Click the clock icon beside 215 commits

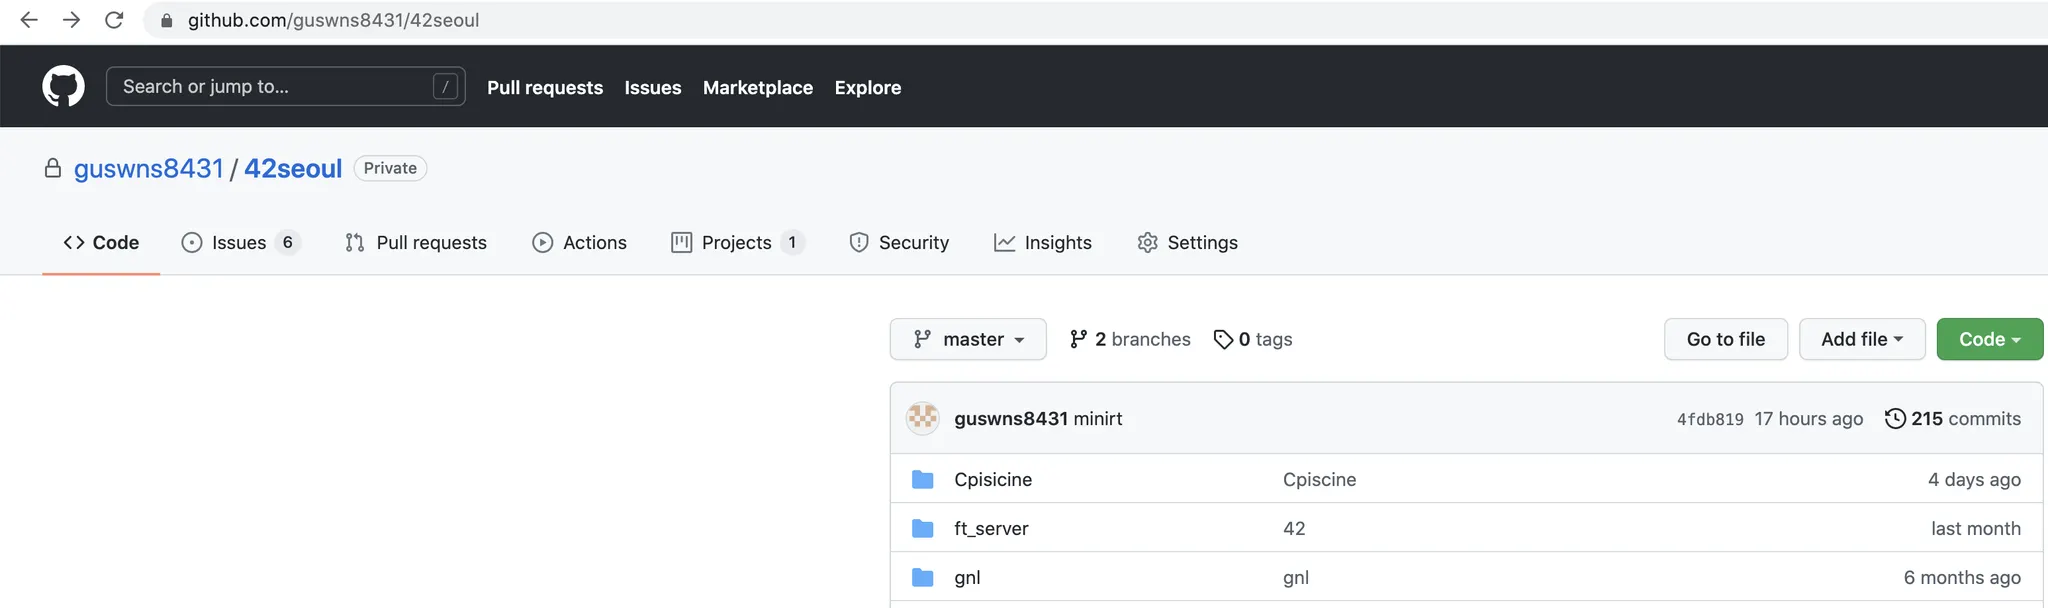pyautogui.click(x=1894, y=418)
